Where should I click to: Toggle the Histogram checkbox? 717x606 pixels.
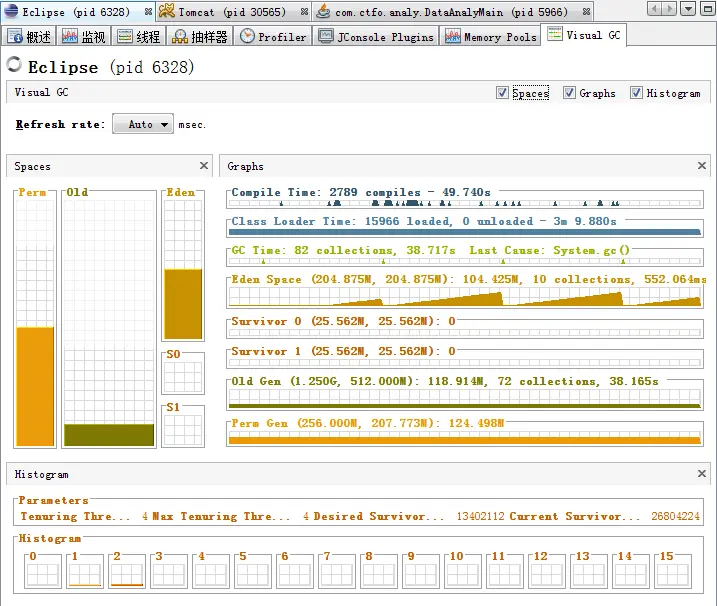pyautogui.click(x=636, y=93)
